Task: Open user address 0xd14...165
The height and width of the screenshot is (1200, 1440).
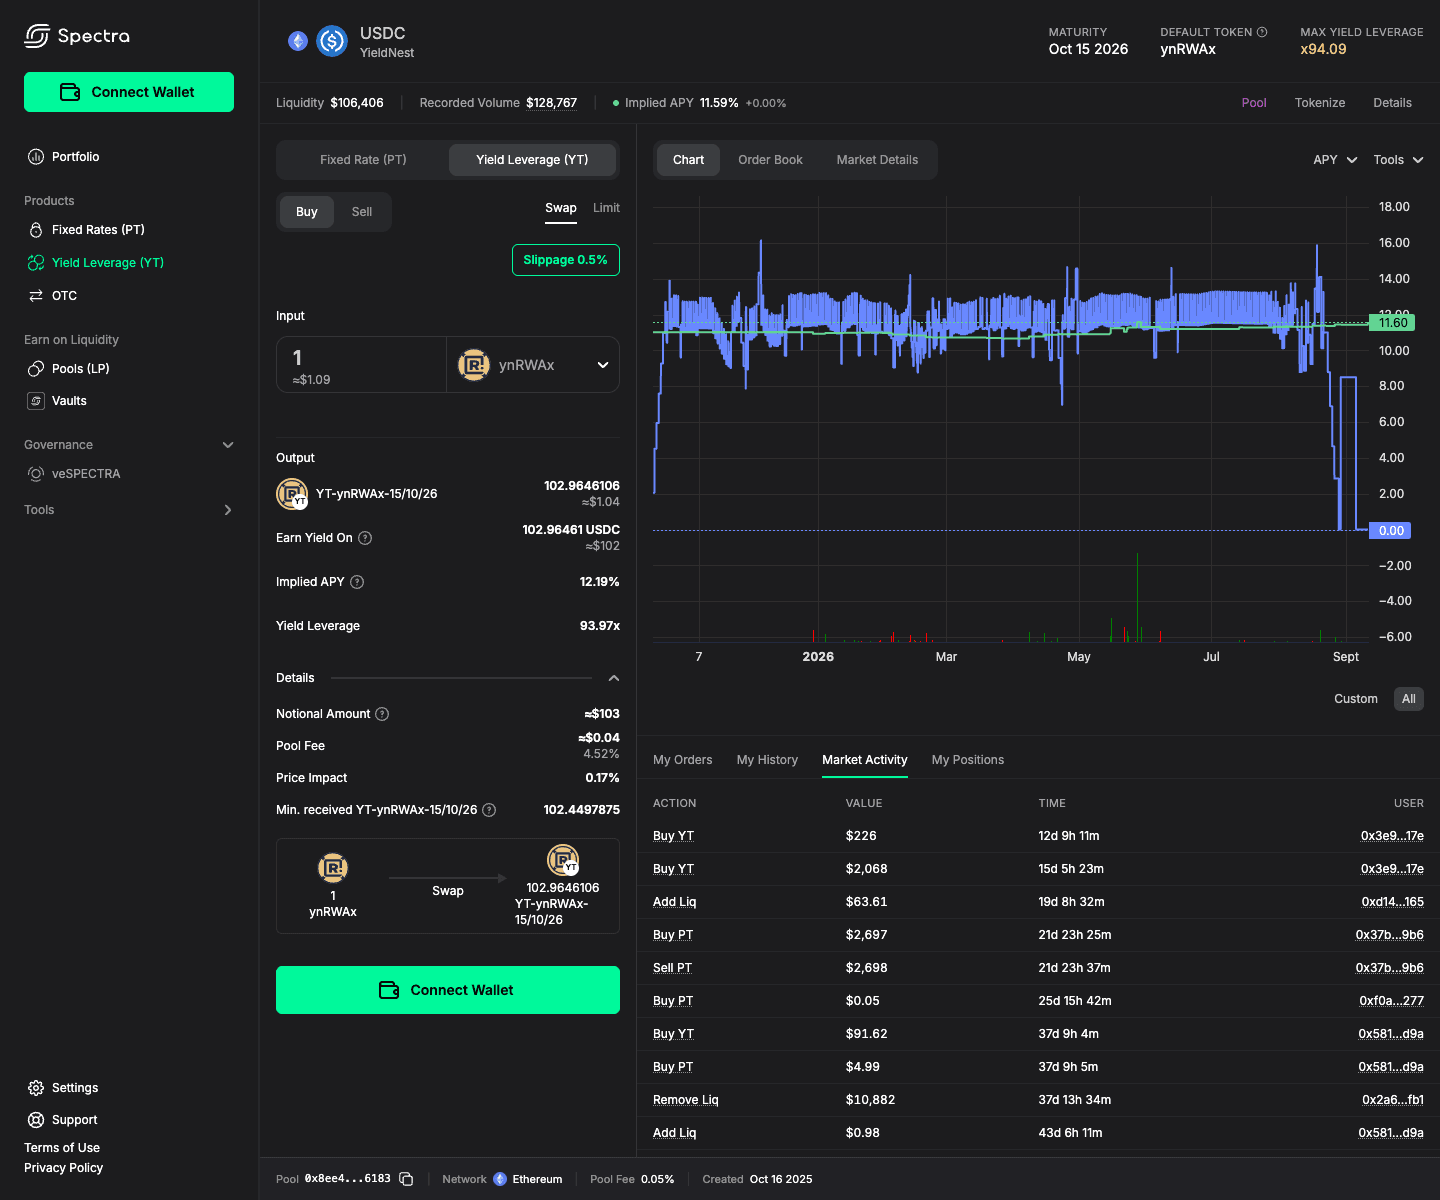Action: tap(1393, 902)
